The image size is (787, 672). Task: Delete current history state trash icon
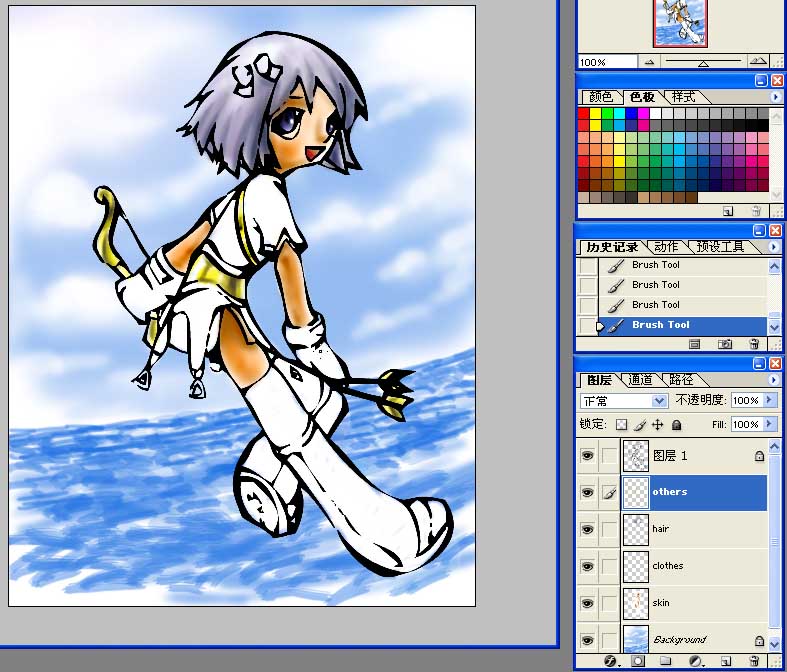pos(754,344)
